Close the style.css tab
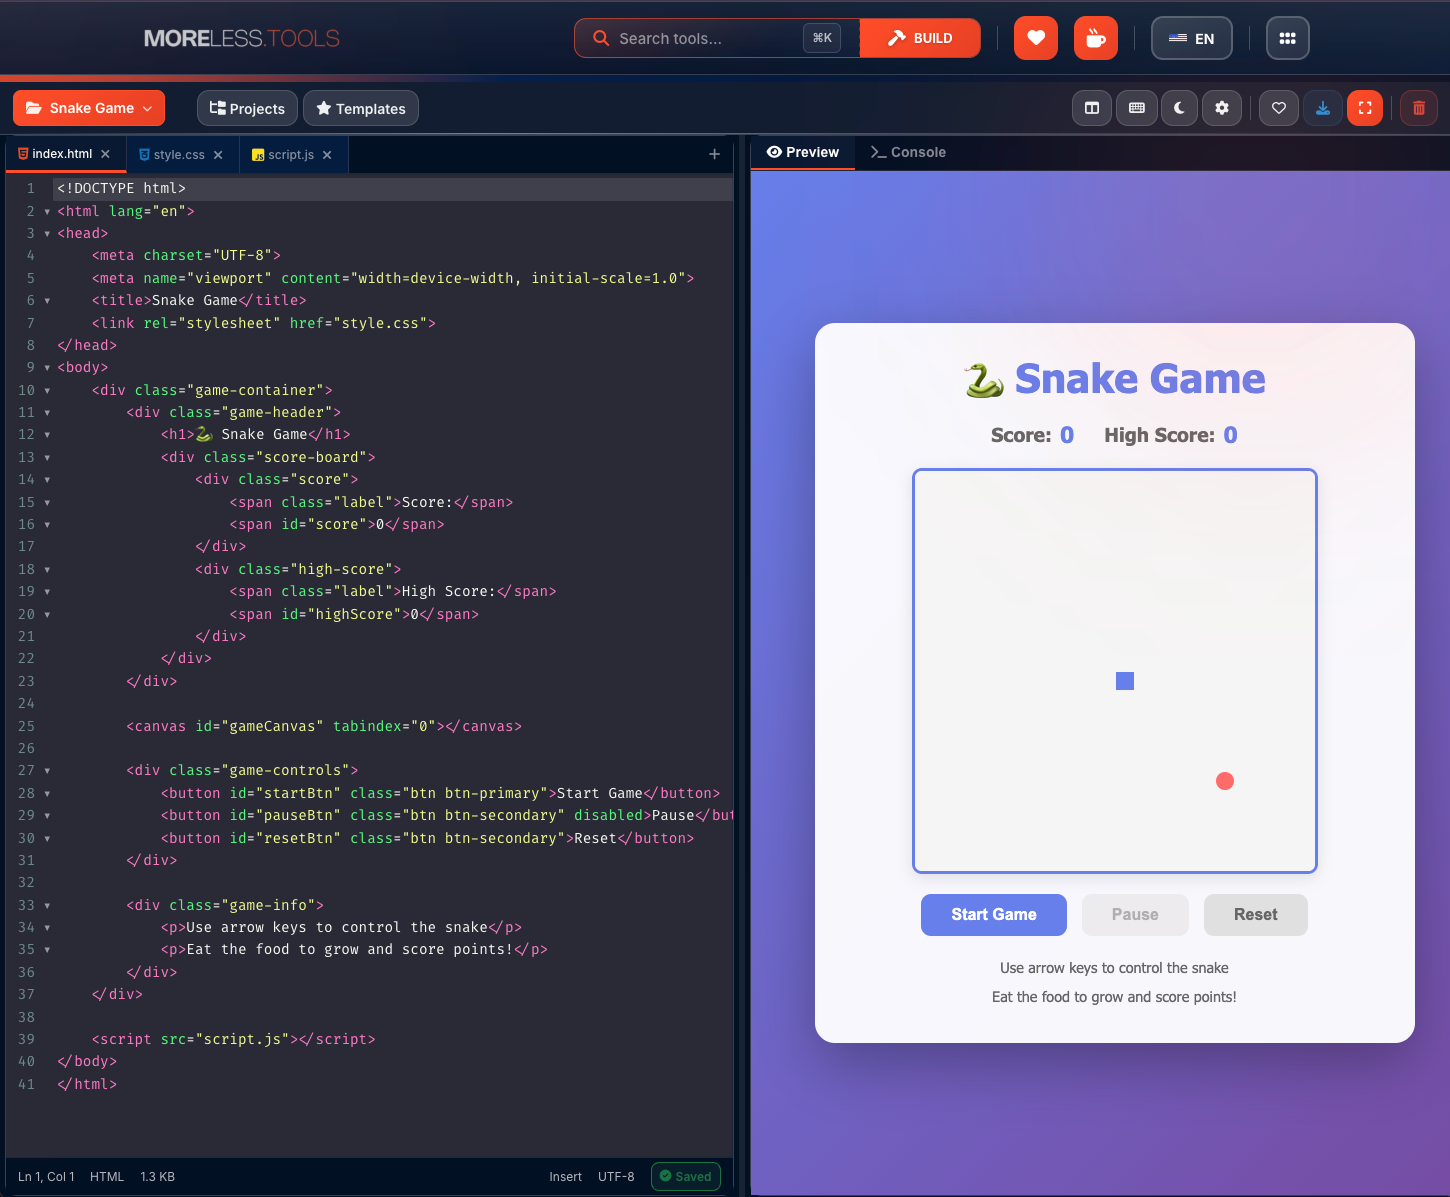The image size is (1450, 1197). pos(218,155)
